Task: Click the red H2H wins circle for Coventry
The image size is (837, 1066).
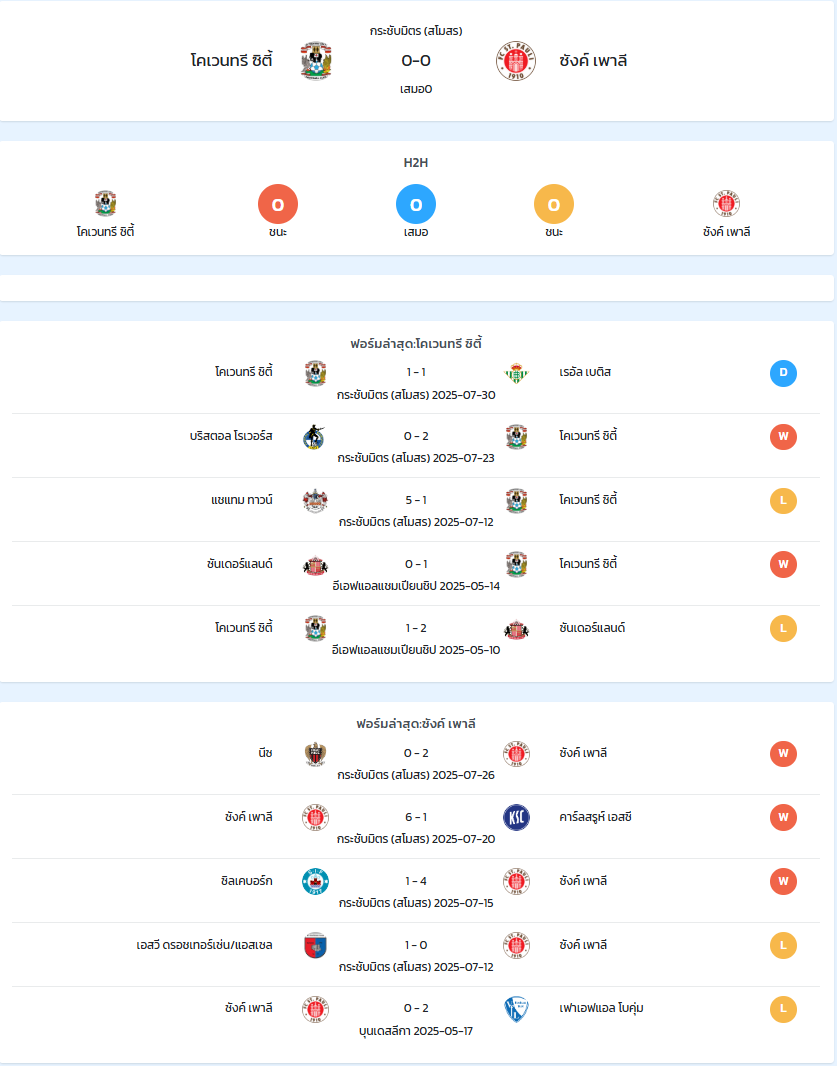Action: (x=278, y=204)
